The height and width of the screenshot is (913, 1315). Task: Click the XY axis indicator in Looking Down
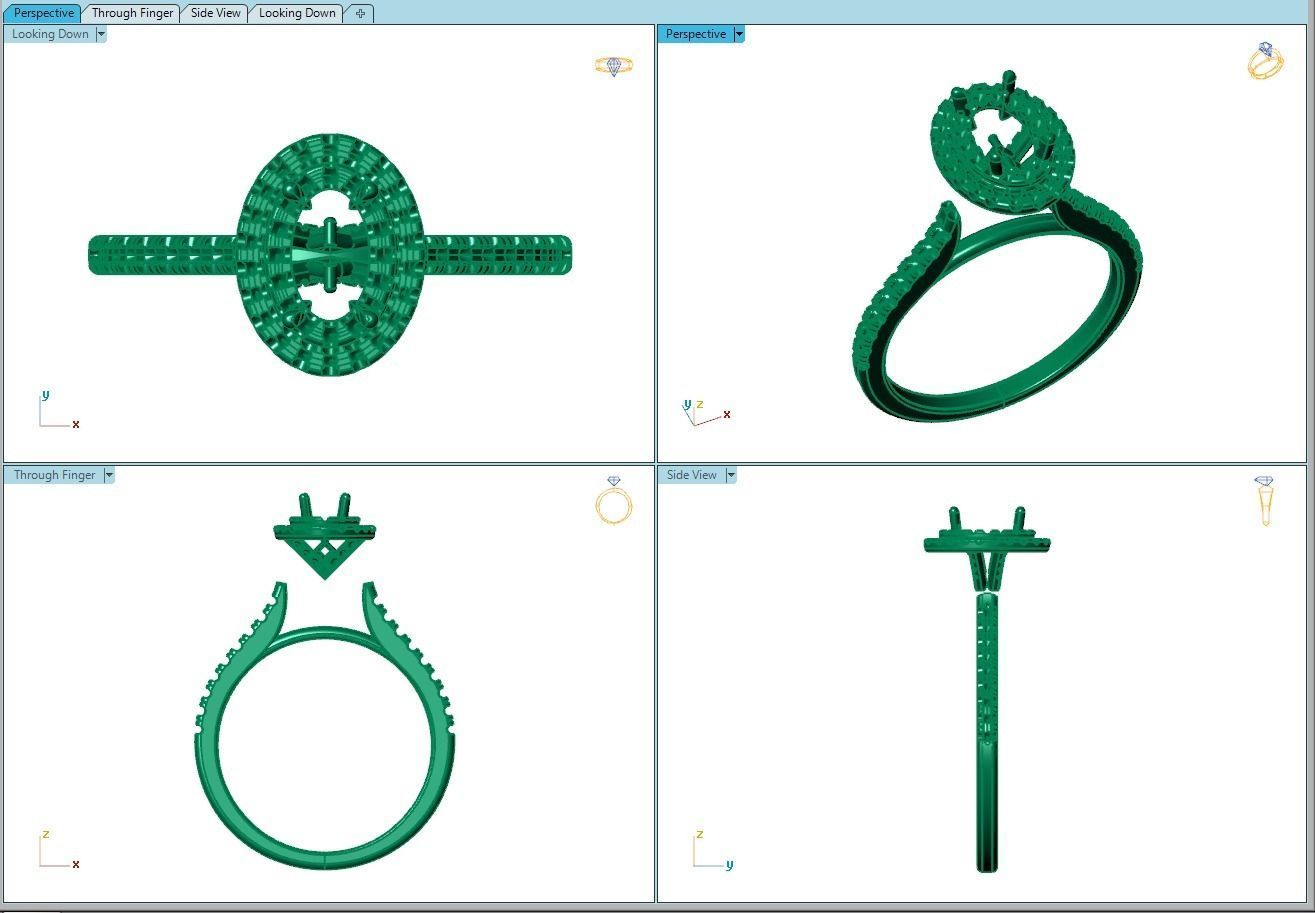tap(58, 410)
